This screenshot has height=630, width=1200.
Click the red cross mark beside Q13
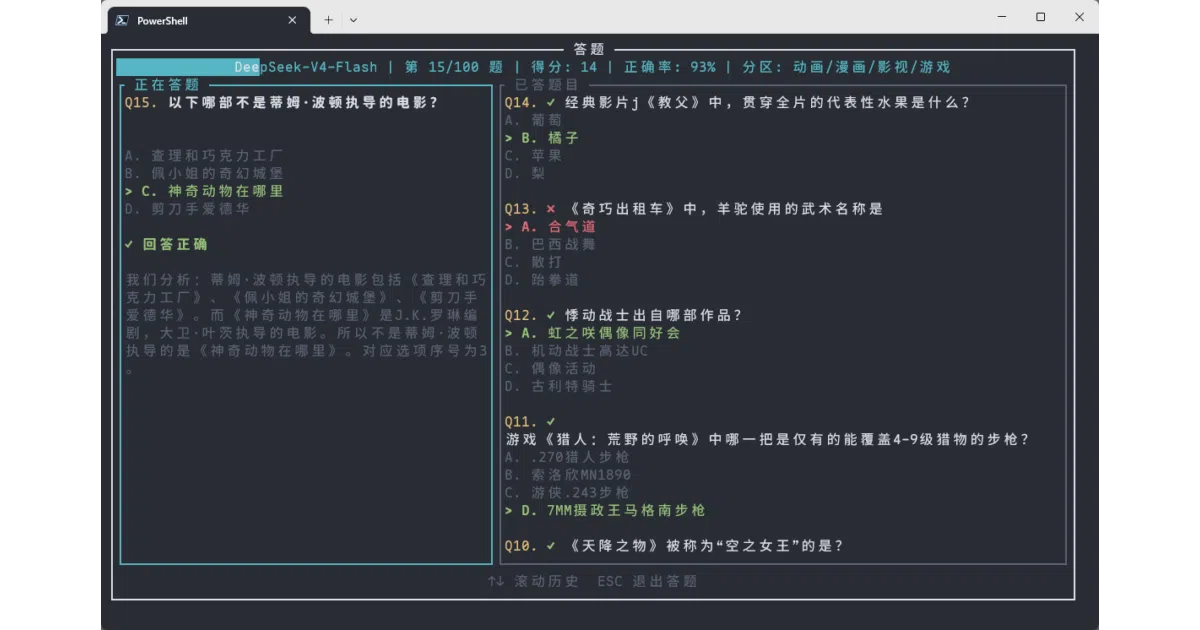(551, 209)
